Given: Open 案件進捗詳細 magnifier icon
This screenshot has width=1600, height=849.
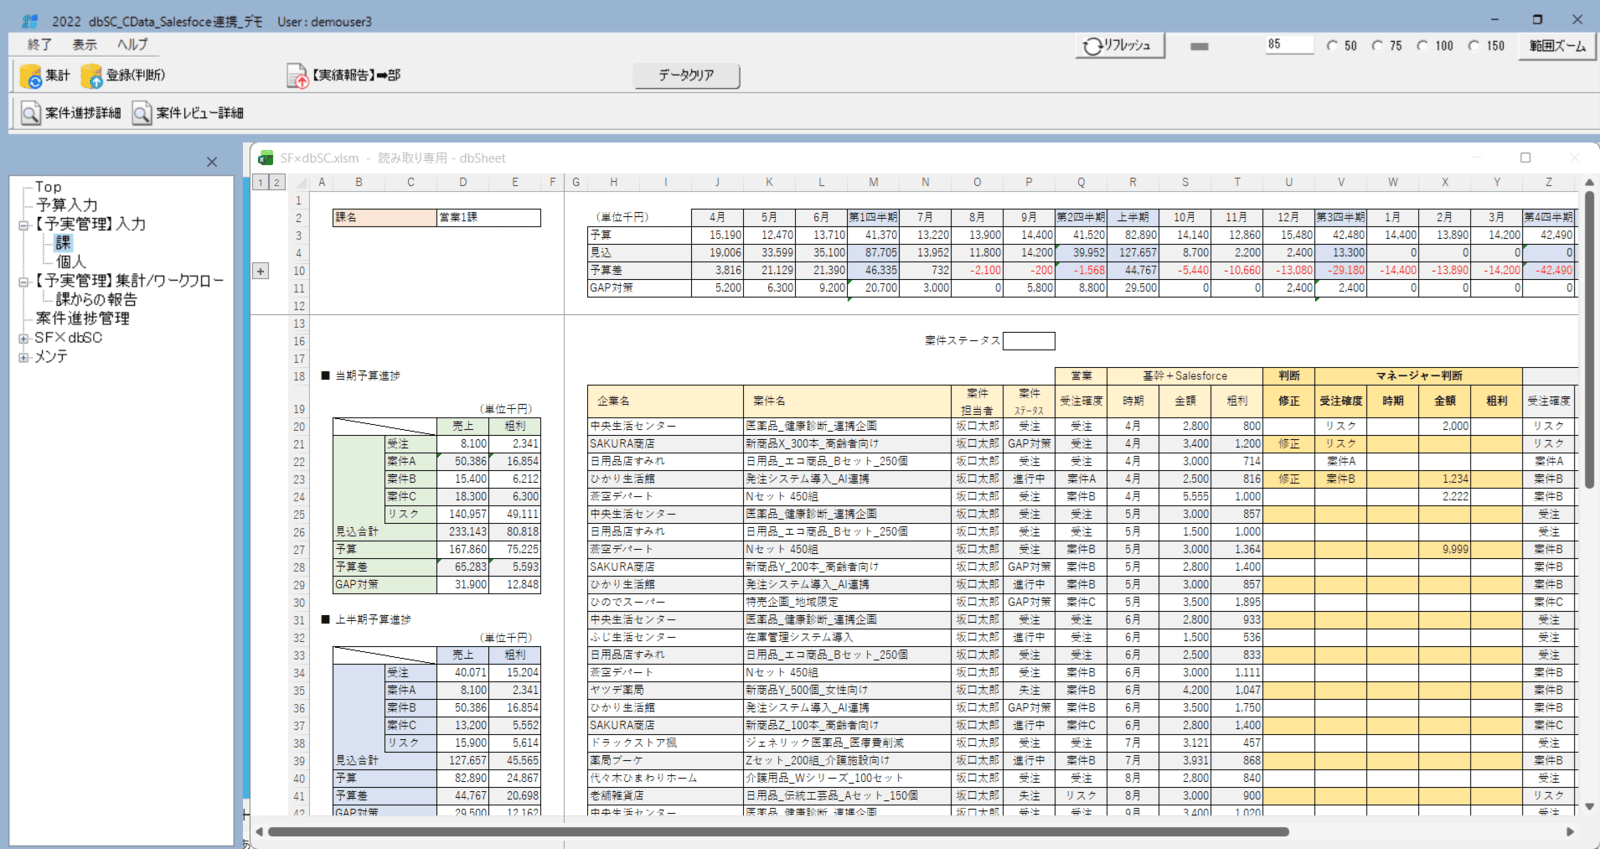Looking at the screenshot, I should pos(31,113).
